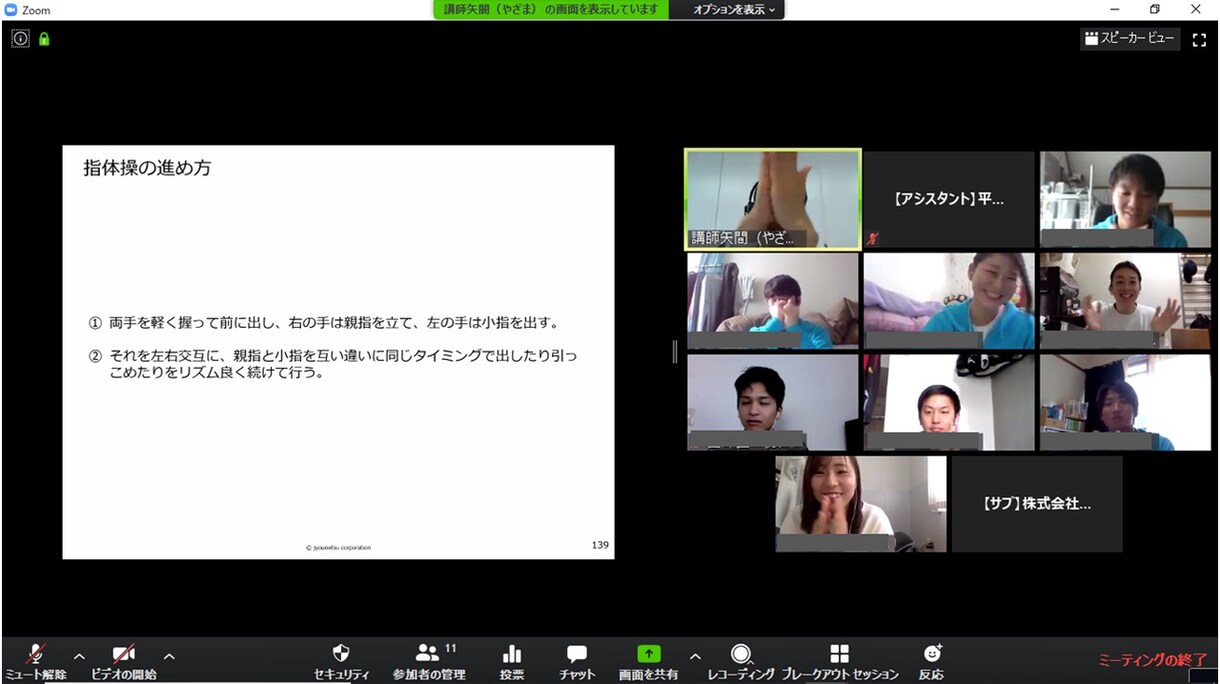Click ミーティングの終了 to end meeting
Image resolution: width=1220 pixels, height=684 pixels.
pyautogui.click(x=1153, y=660)
